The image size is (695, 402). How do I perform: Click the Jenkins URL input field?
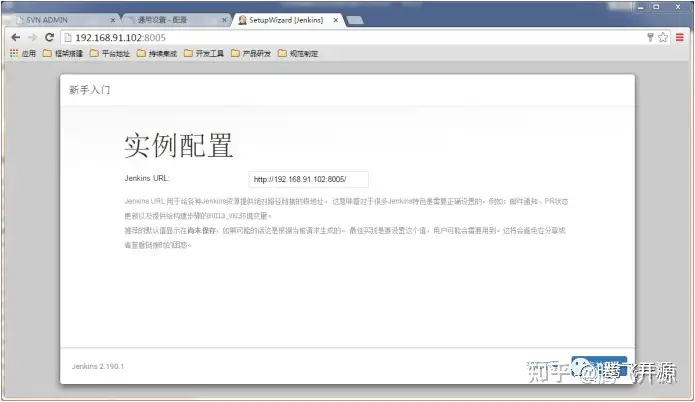(x=308, y=180)
